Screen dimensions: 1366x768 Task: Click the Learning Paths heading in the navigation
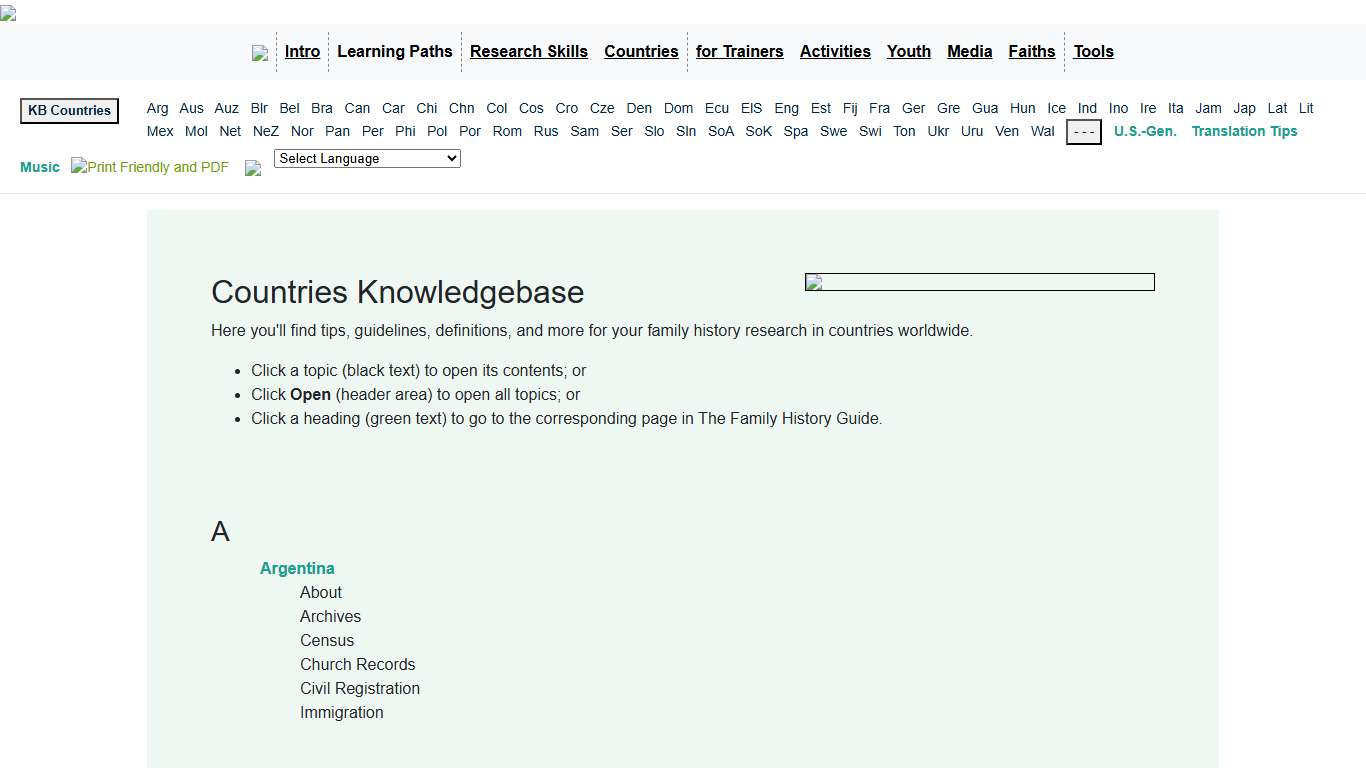tap(395, 51)
